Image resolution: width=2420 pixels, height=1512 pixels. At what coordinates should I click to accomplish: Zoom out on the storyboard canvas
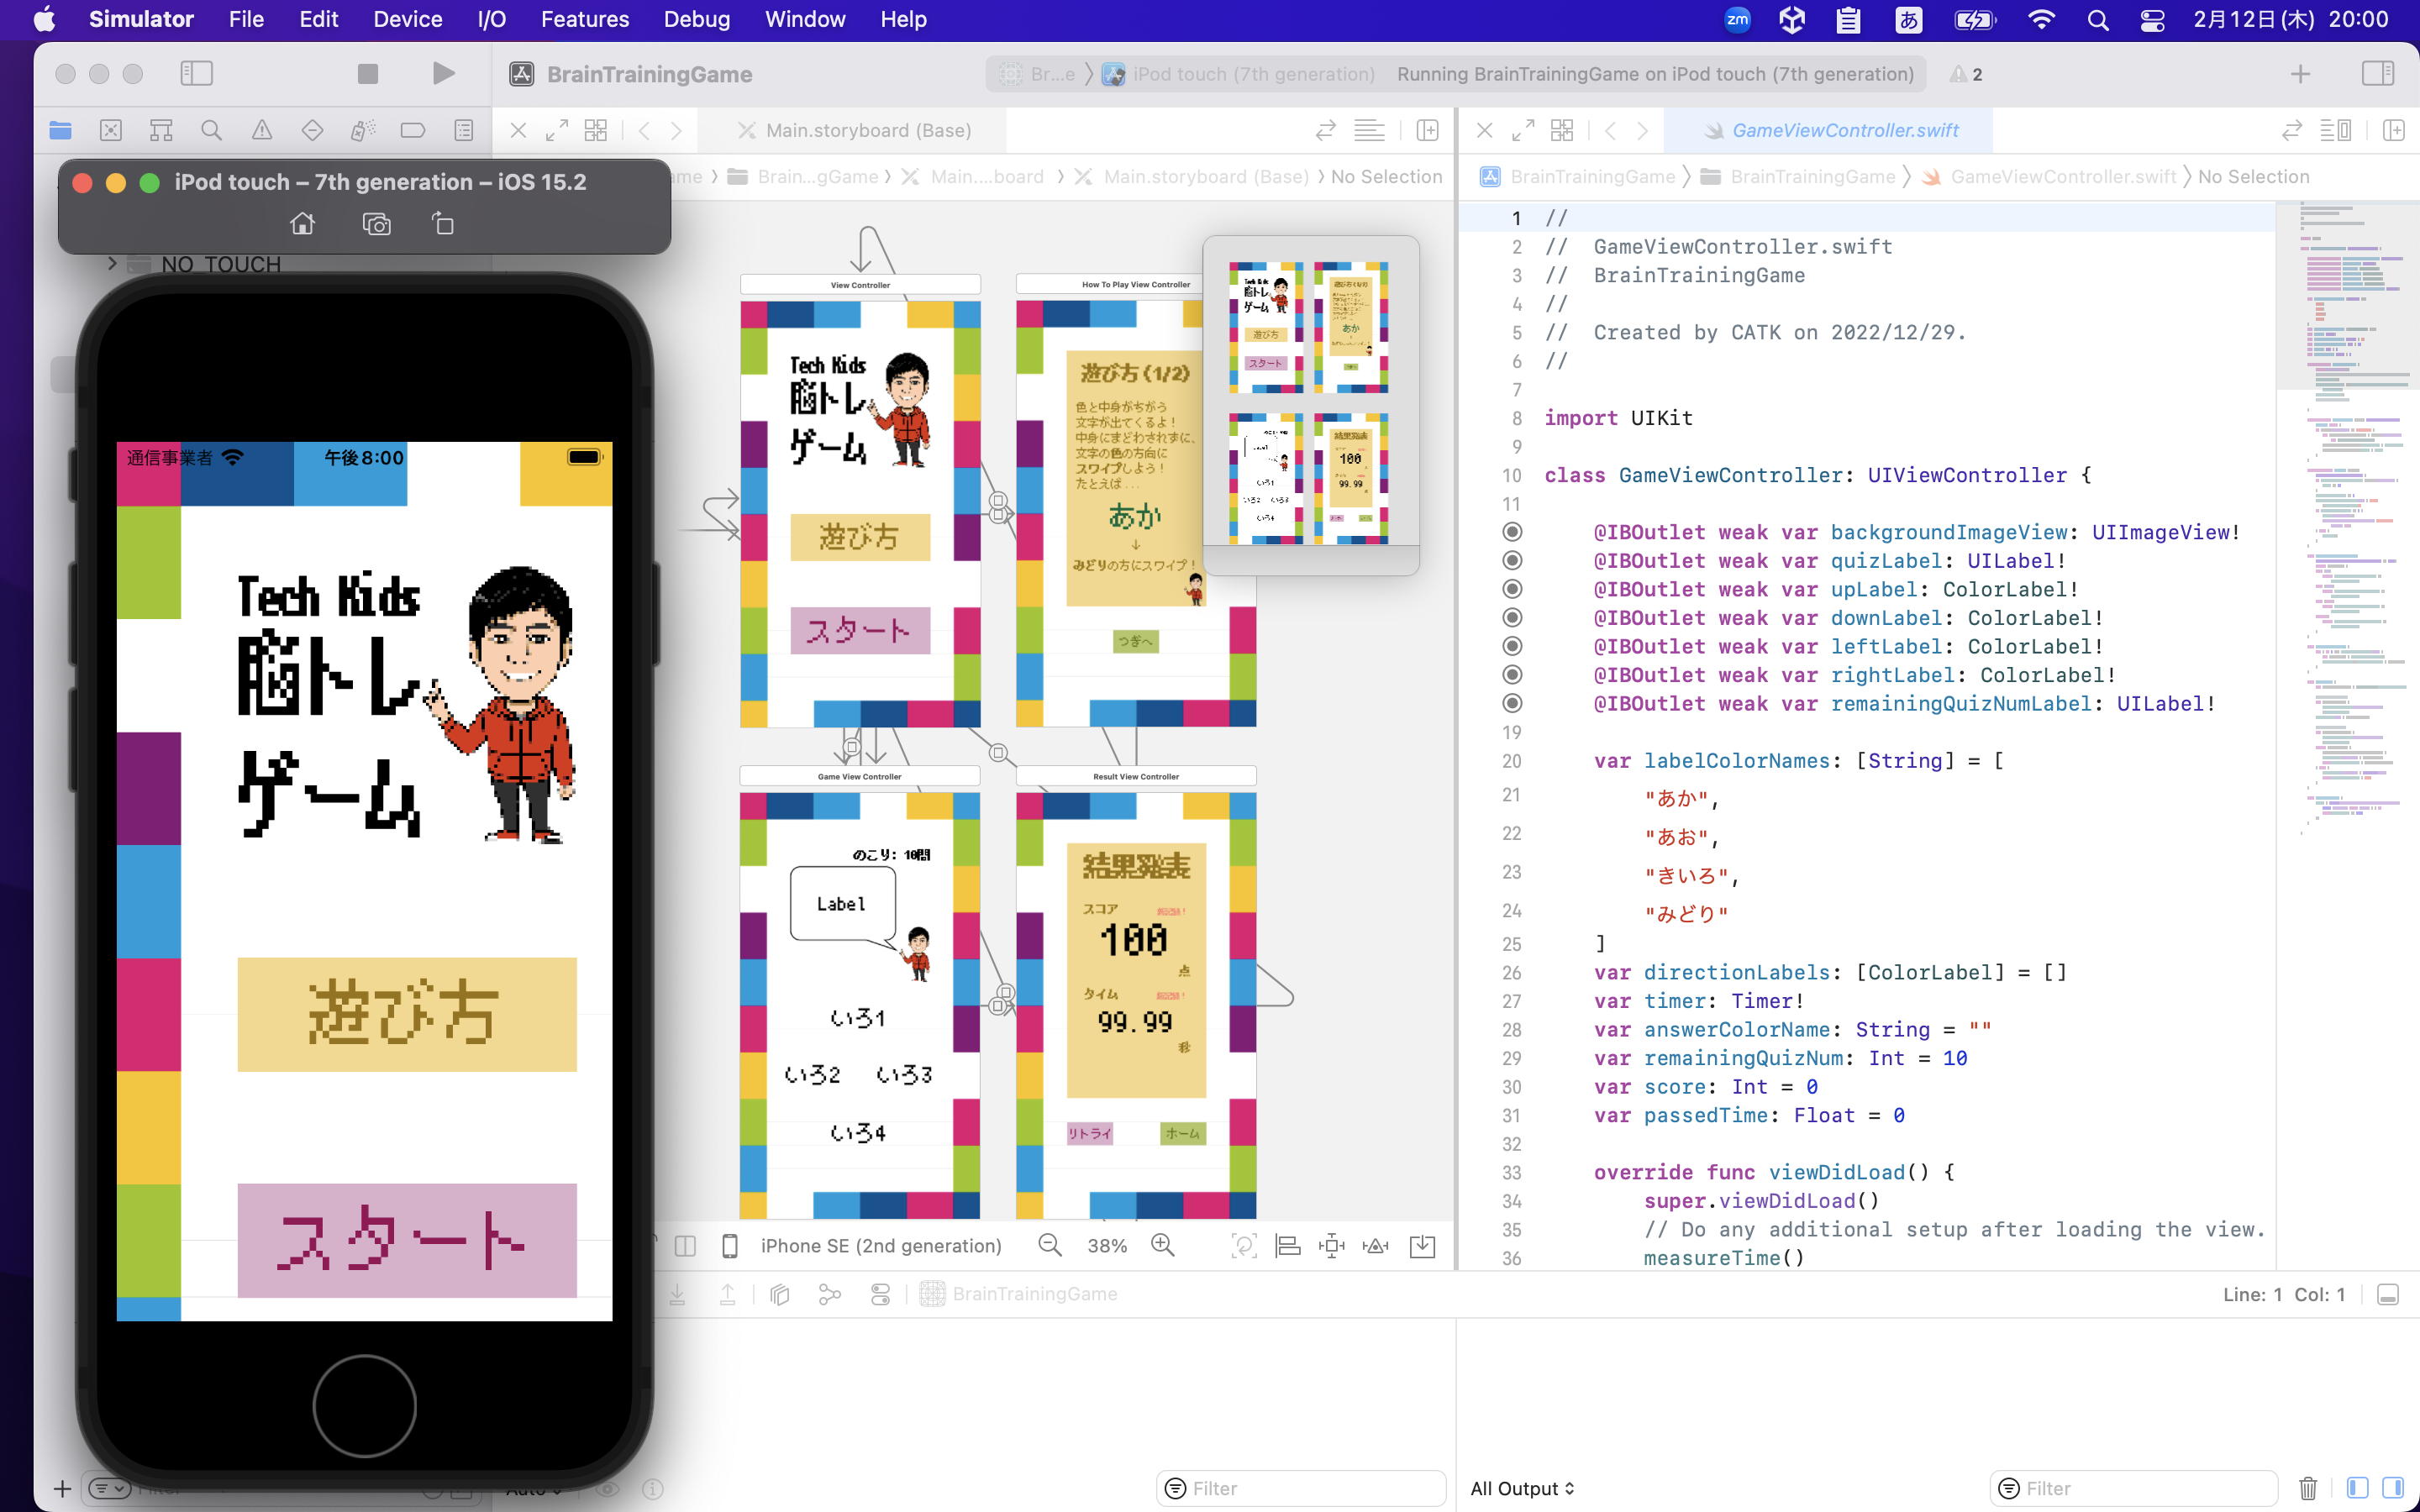pyautogui.click(x=1050, y=1245)
